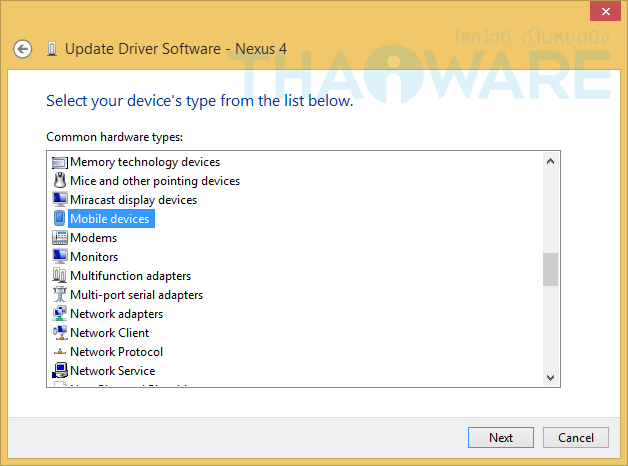The width and height of the screenshot is (628, 466).
Task: Click the Mice and pointing devices icon
Action: pos(59,181)
